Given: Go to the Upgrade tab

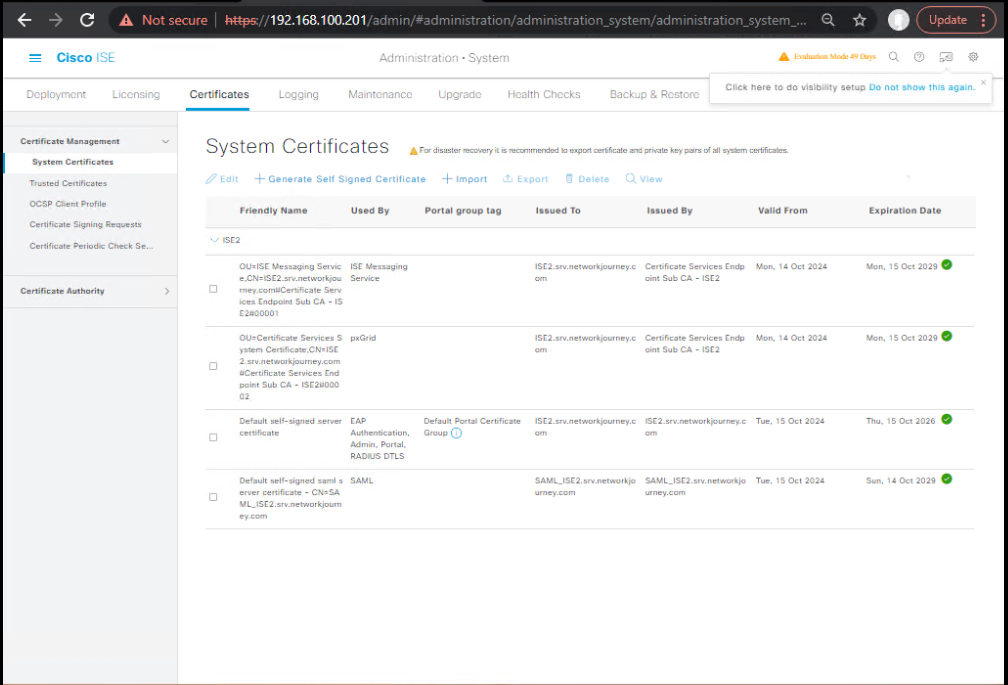Looking at the screenshot, I should point(460,94).
